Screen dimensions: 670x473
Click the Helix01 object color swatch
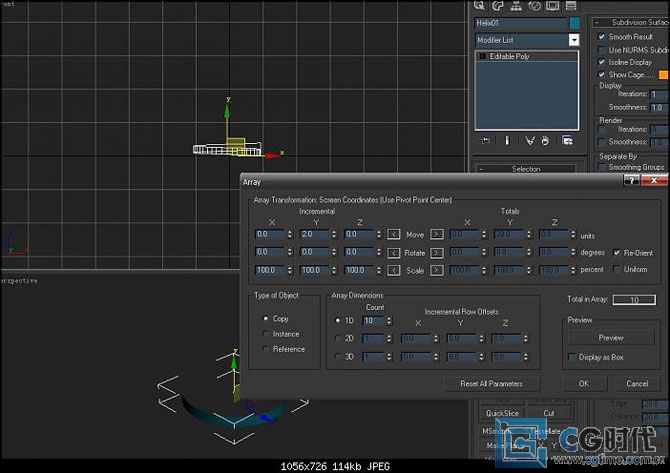click(x=574, y=23)
